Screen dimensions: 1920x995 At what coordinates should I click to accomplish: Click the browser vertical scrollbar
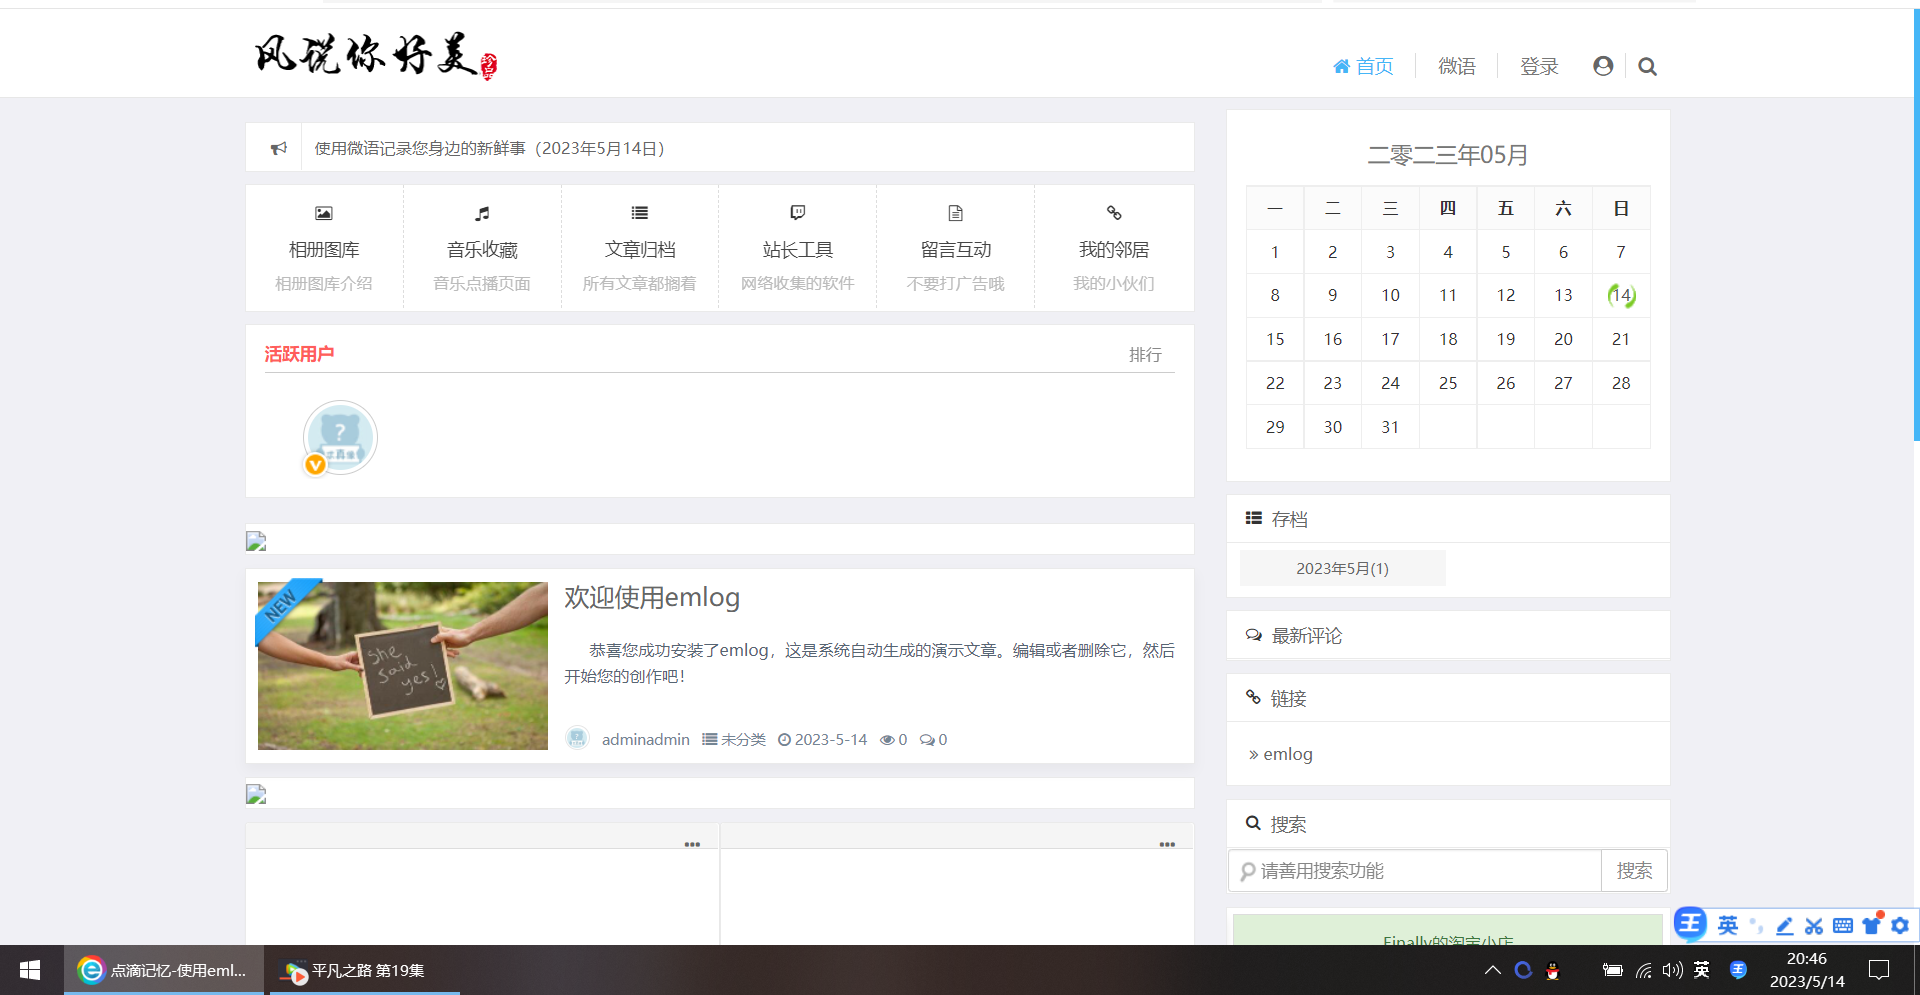(x=1916, y=225)
